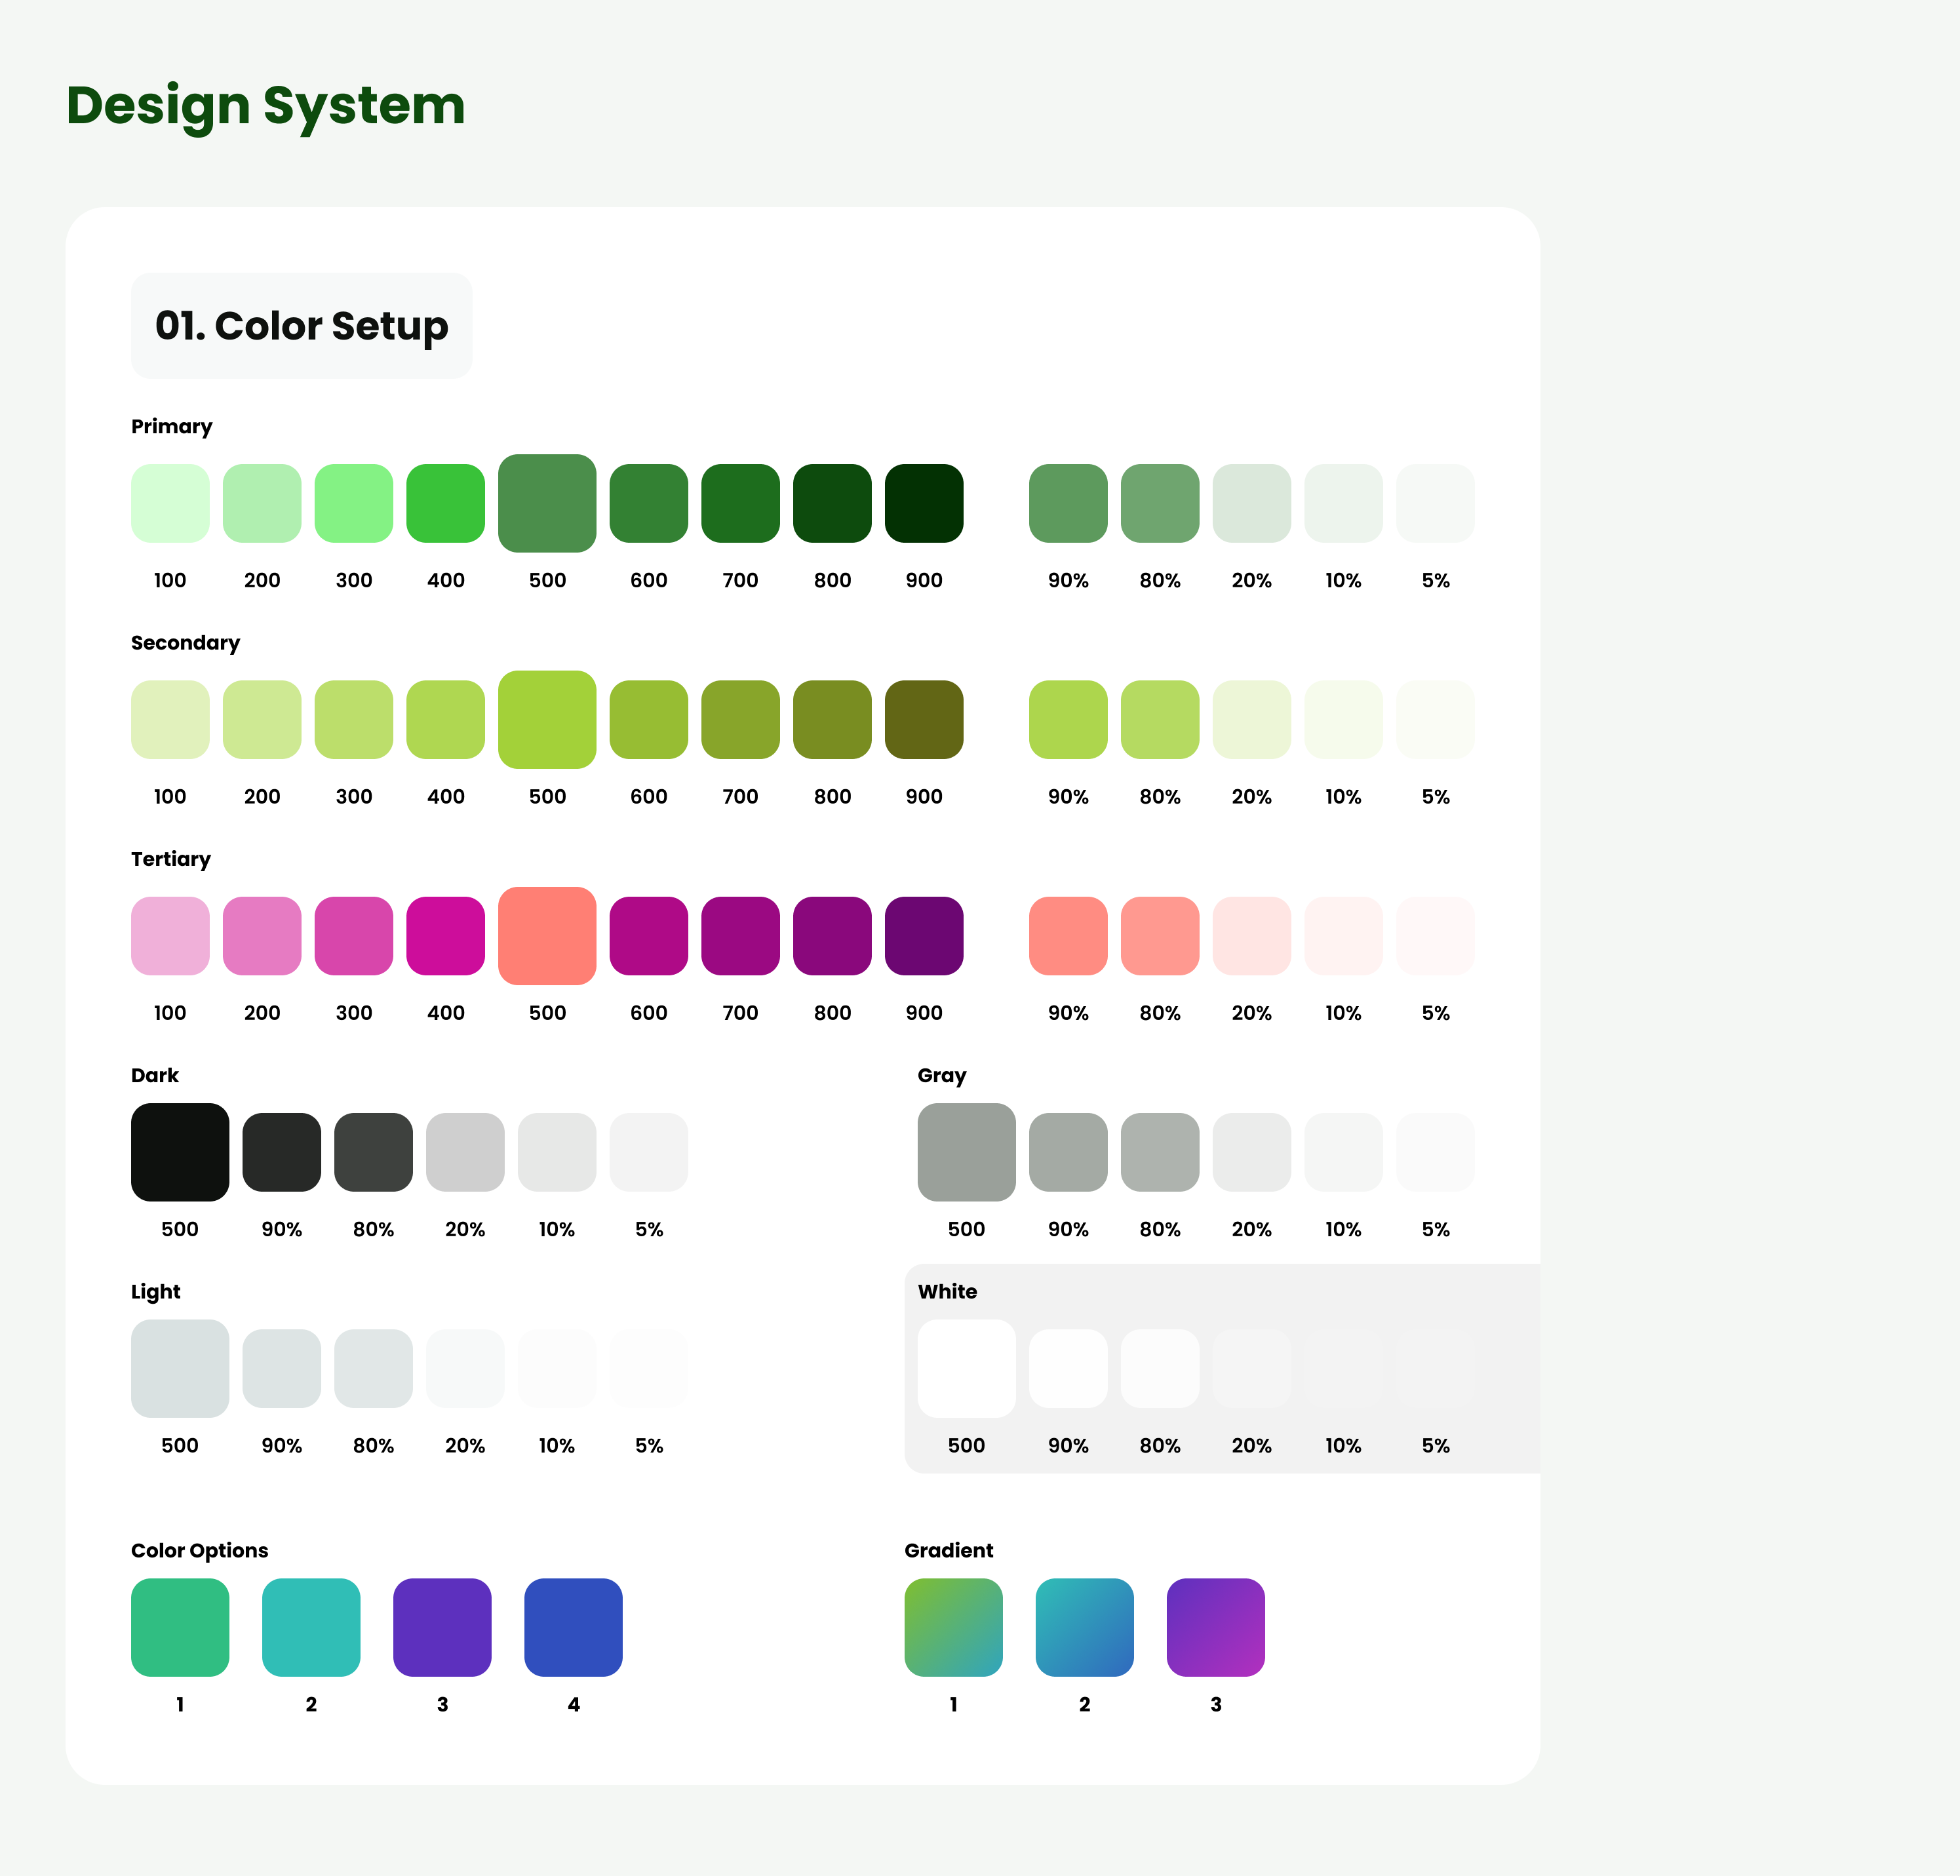Click the Secondary 80% opacity swatch
The image size is (1960, 1876).
coord(1160,720)
